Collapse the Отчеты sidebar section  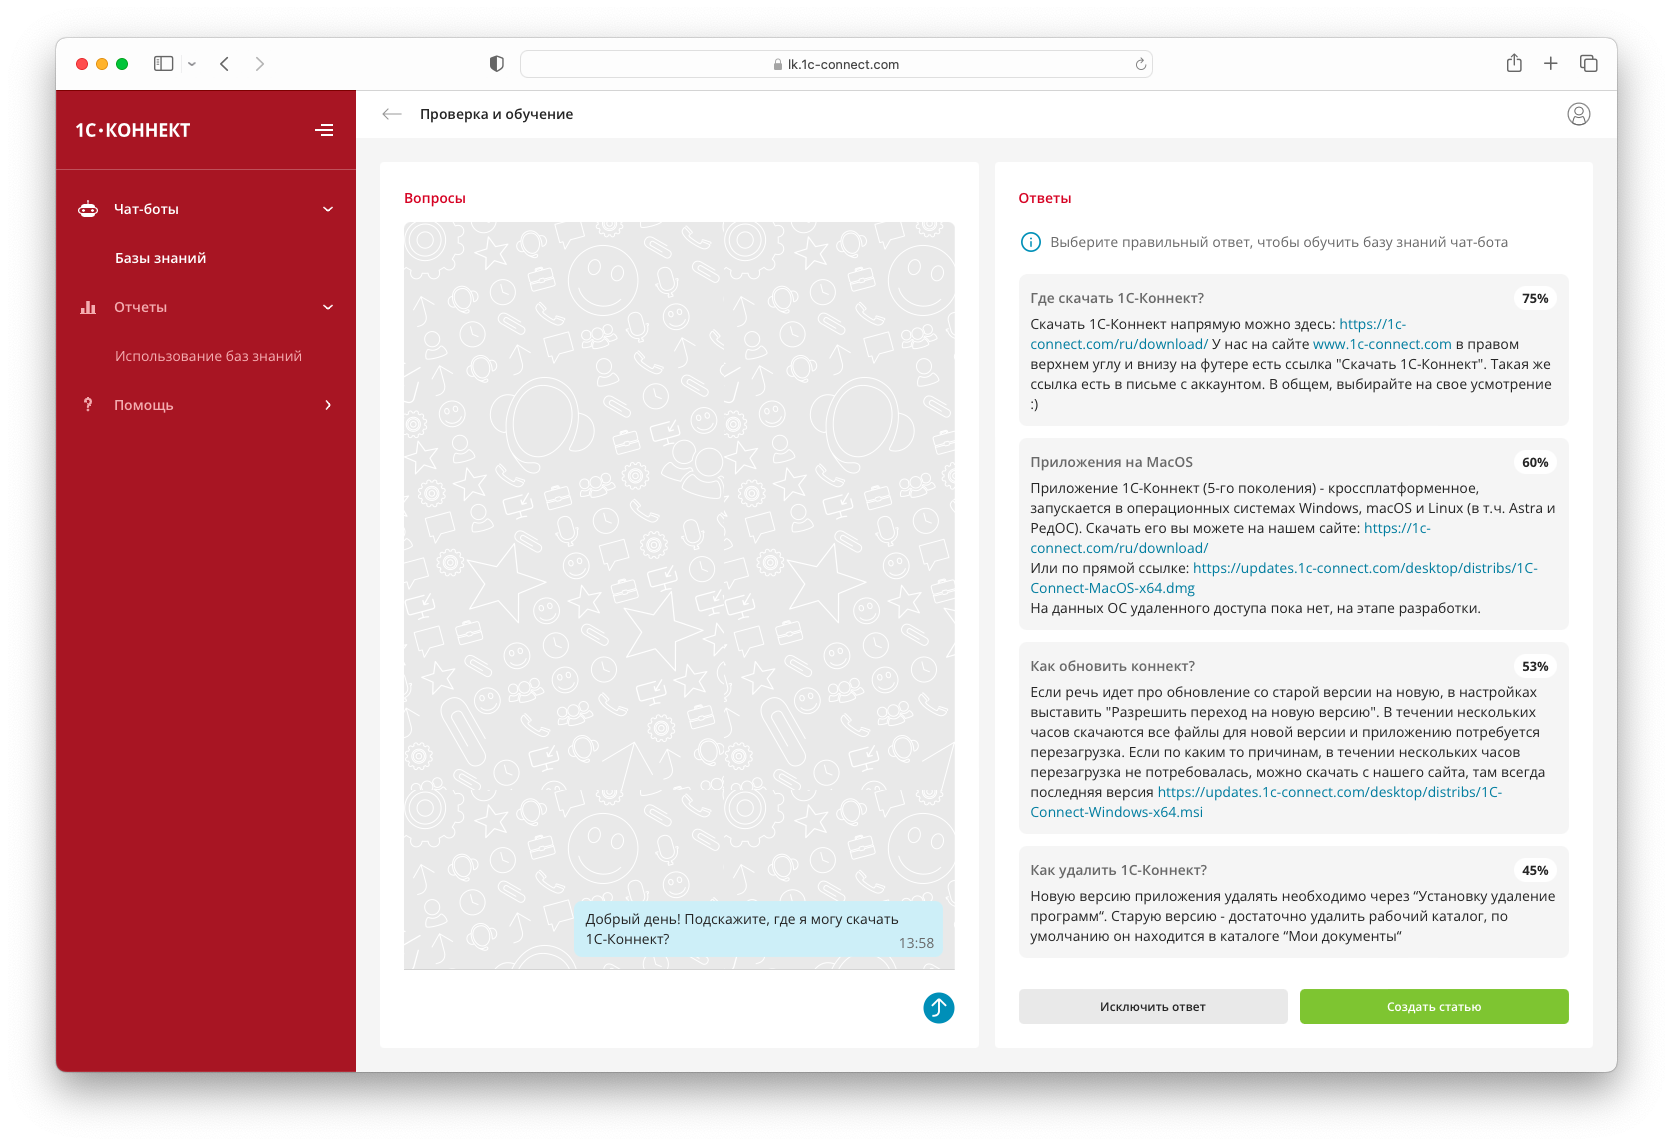[x=328, y=307]
